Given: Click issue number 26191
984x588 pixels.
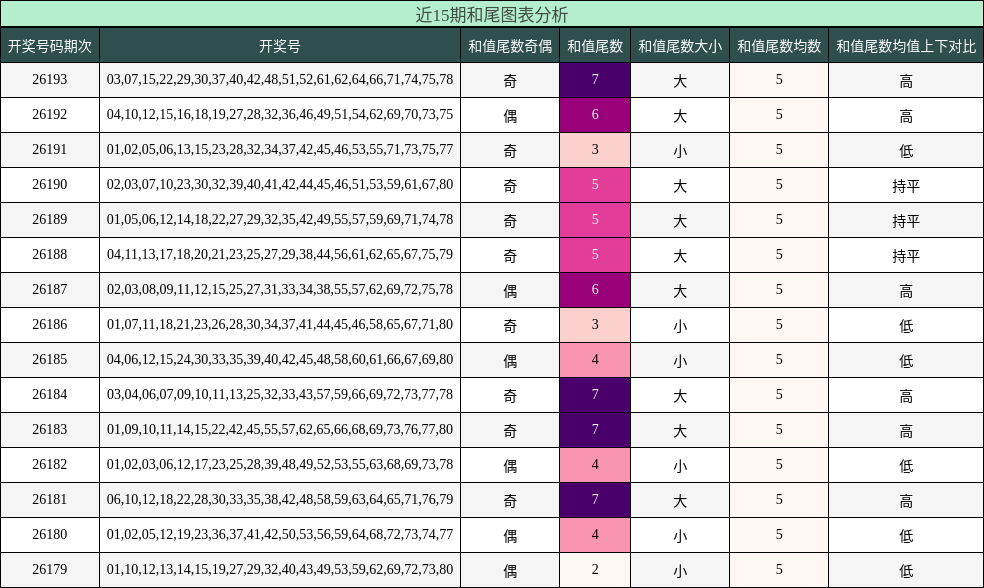Looking at the screenshot, I should point(50,150).
